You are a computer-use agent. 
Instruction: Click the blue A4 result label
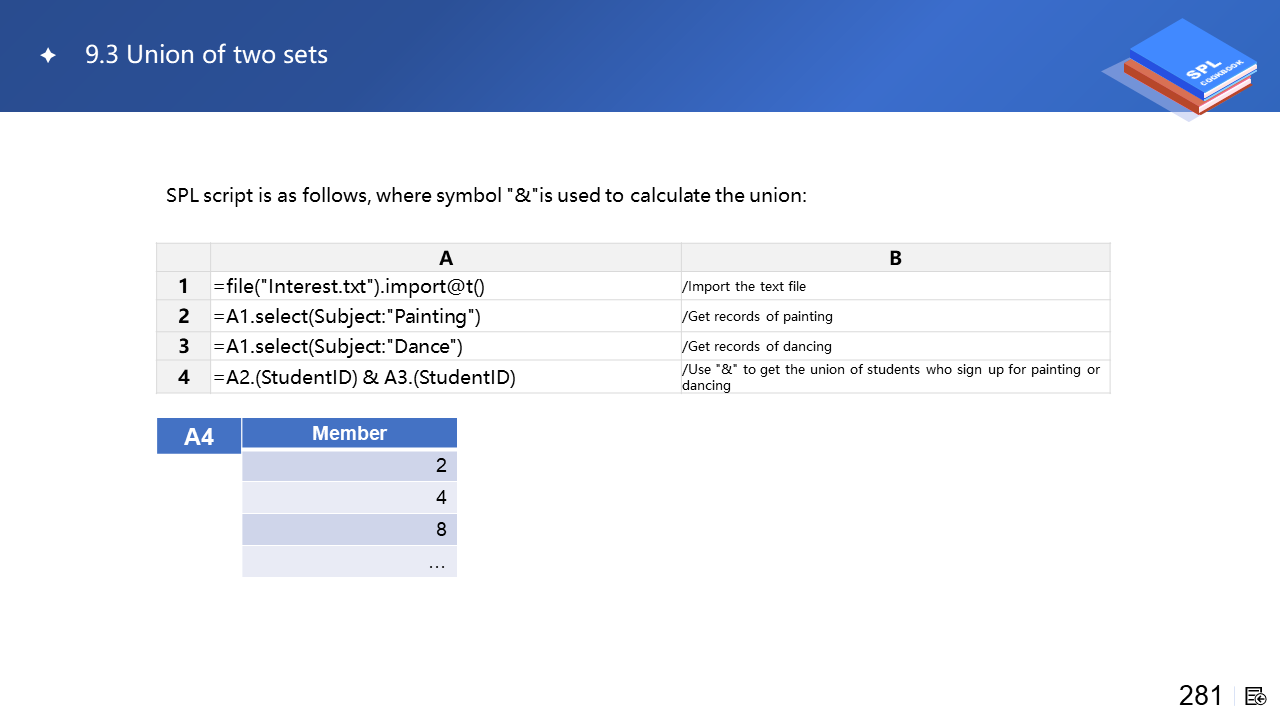click(199, 436)
